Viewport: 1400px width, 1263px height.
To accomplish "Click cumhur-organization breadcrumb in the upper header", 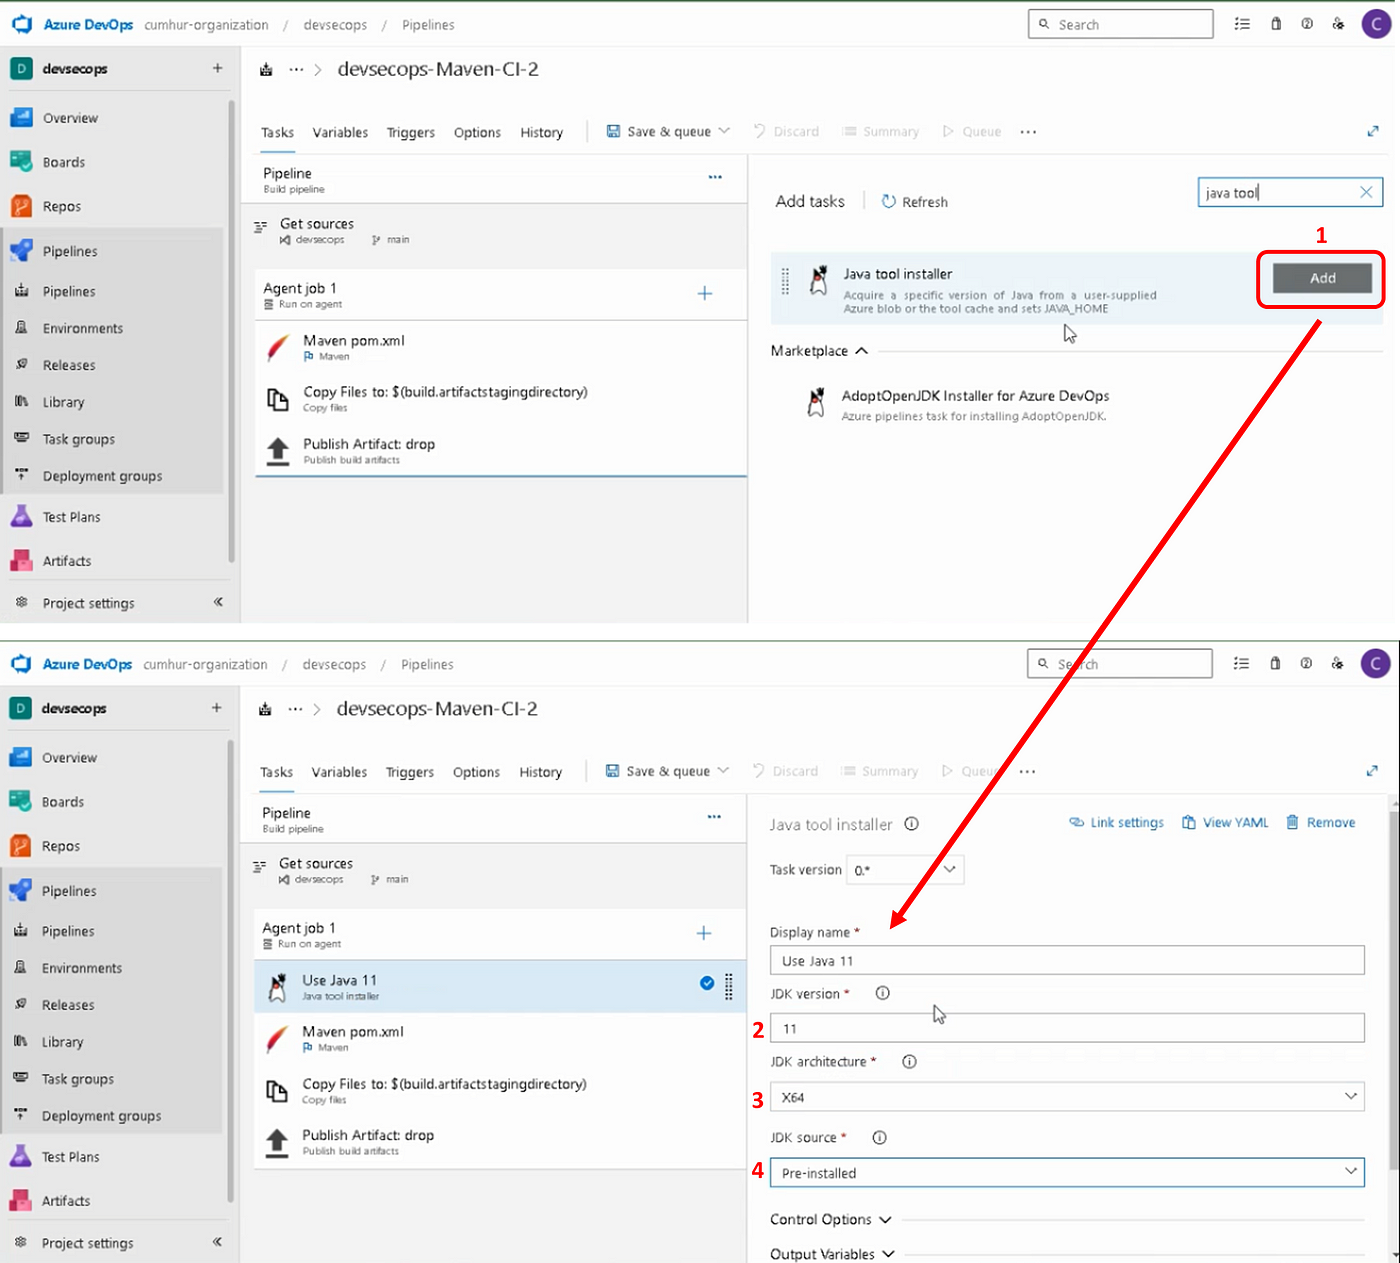I will (206, 25).
